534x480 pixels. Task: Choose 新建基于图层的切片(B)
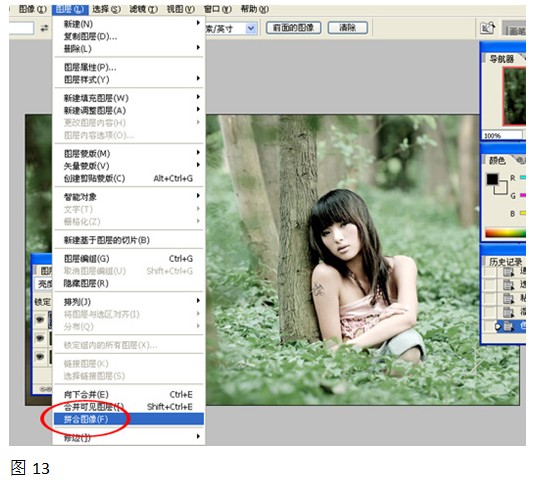(x=129, y=240)
